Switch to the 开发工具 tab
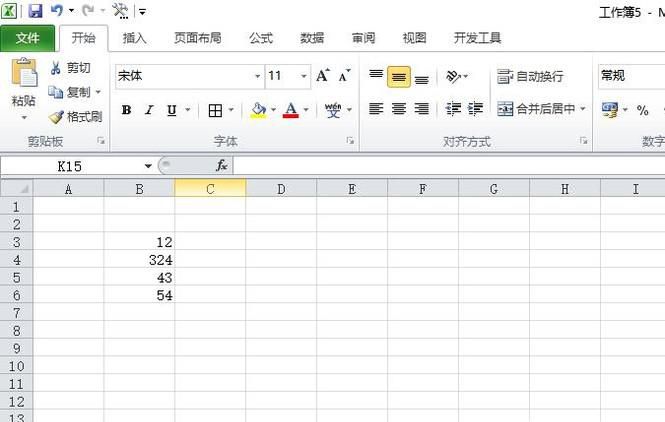665x422 pixels. tap(478, 38)
